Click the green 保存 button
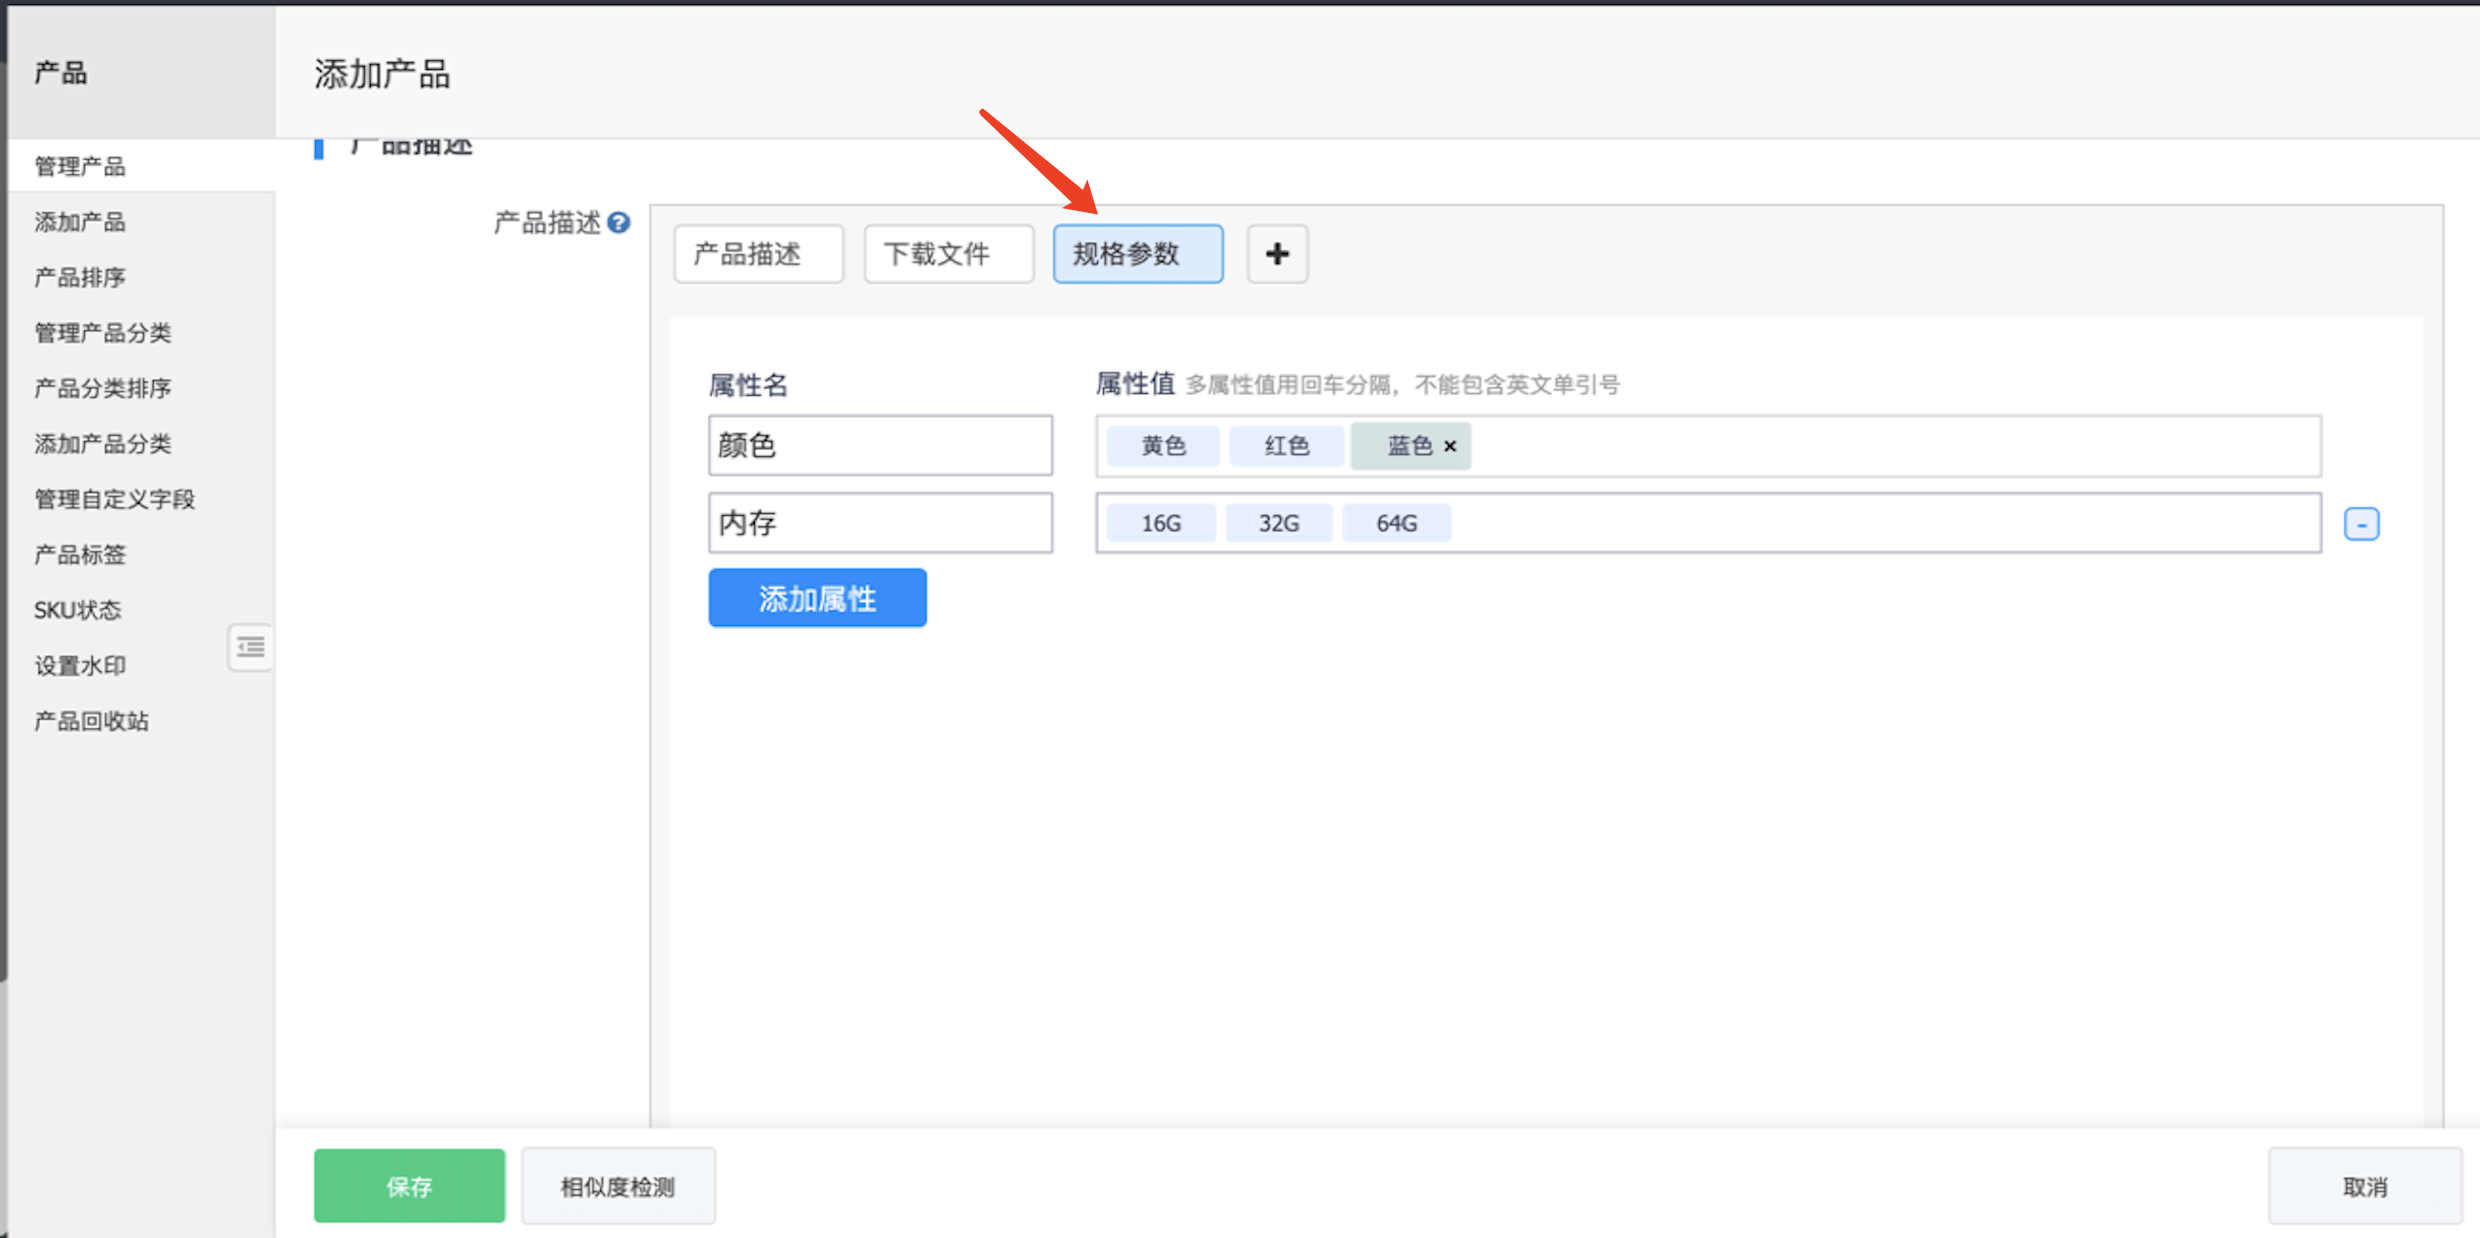2480x1238 pixels. tap(409, 1186)
